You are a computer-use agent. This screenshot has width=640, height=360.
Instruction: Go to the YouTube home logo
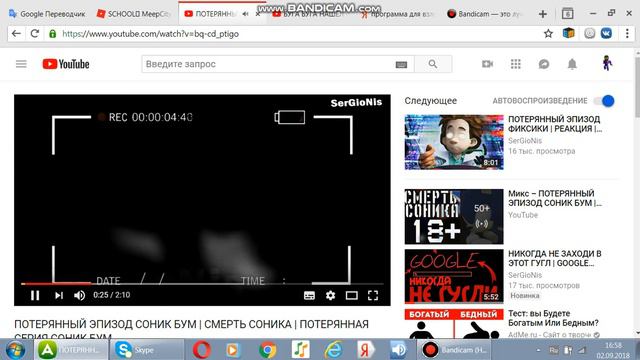pos(66,64)
